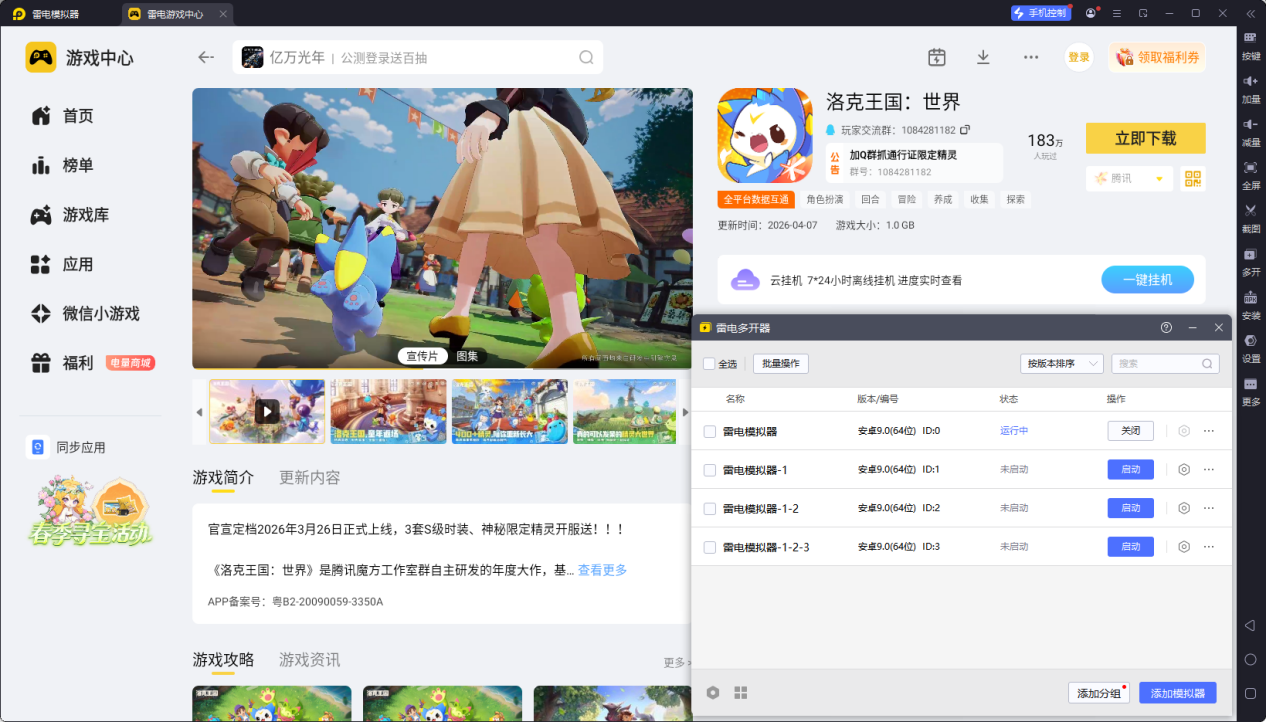Check the box for 雷电模拟器-1 row
This screenshot has height=722, width=1266.
[x=710, y=470]
